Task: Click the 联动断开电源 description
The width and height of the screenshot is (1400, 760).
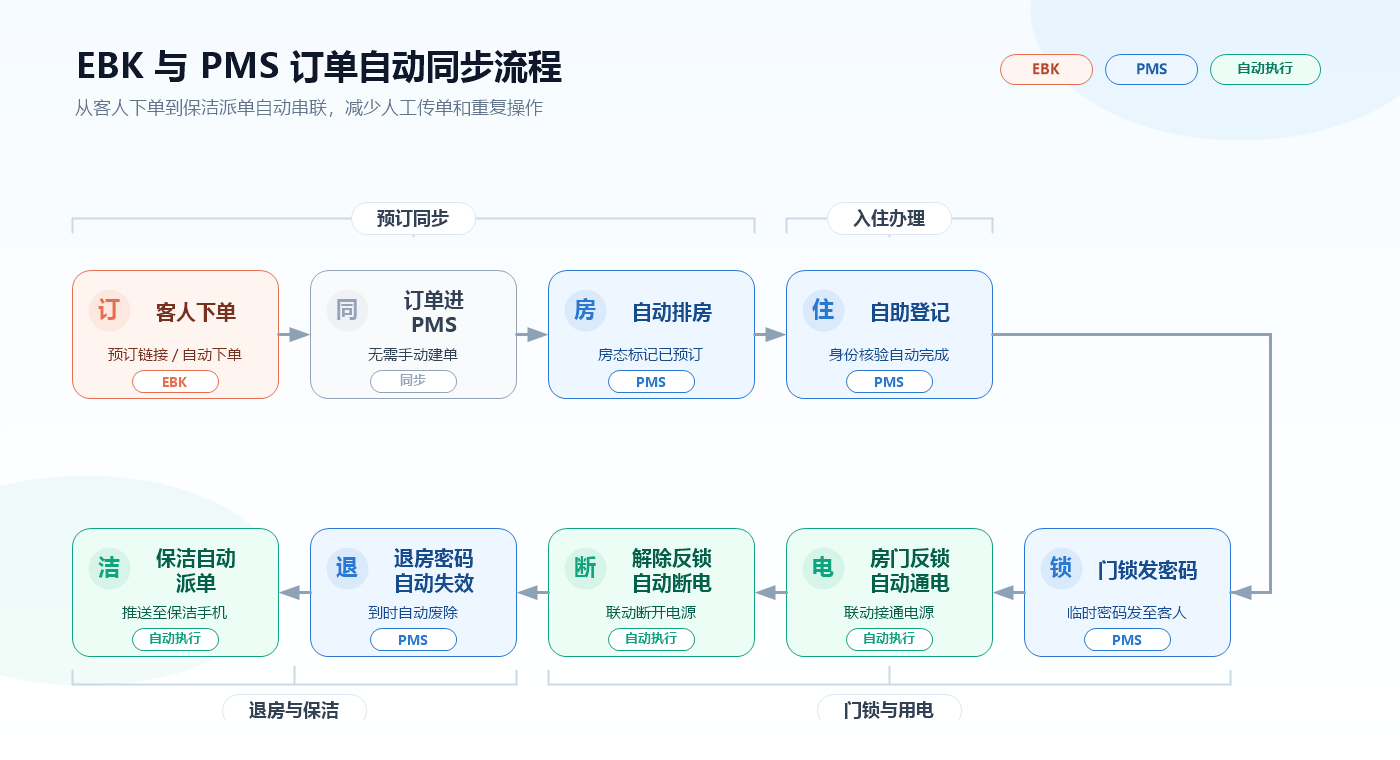Action: 651,612
